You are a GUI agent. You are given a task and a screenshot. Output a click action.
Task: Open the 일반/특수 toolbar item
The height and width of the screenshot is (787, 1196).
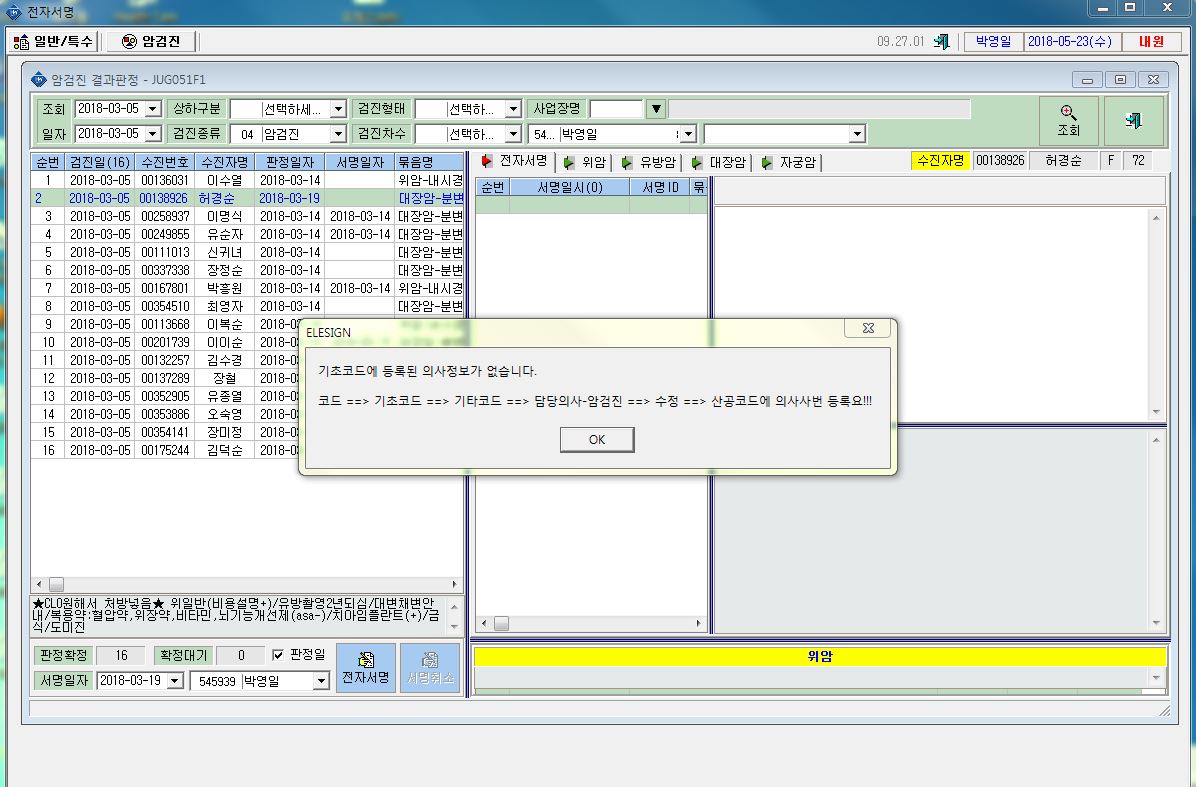(x=53, y=41)
